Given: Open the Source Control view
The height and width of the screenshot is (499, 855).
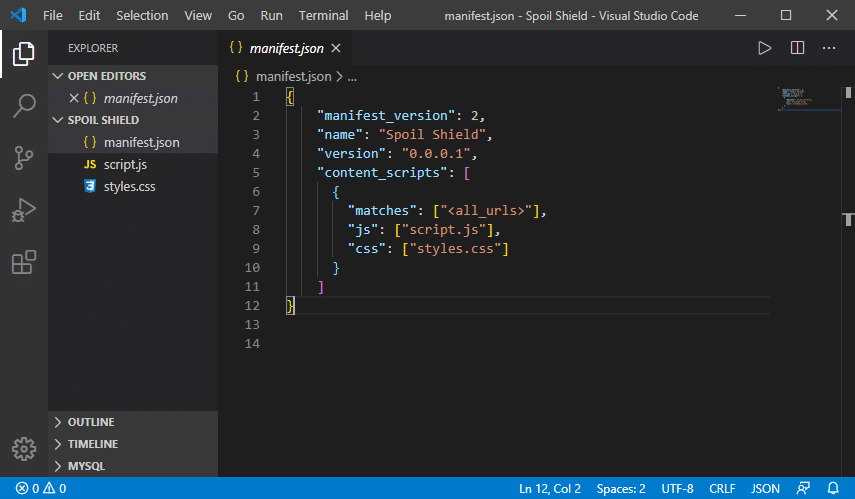Looking at the screenshot, I should pyautogui.click(x=23, y=158).
